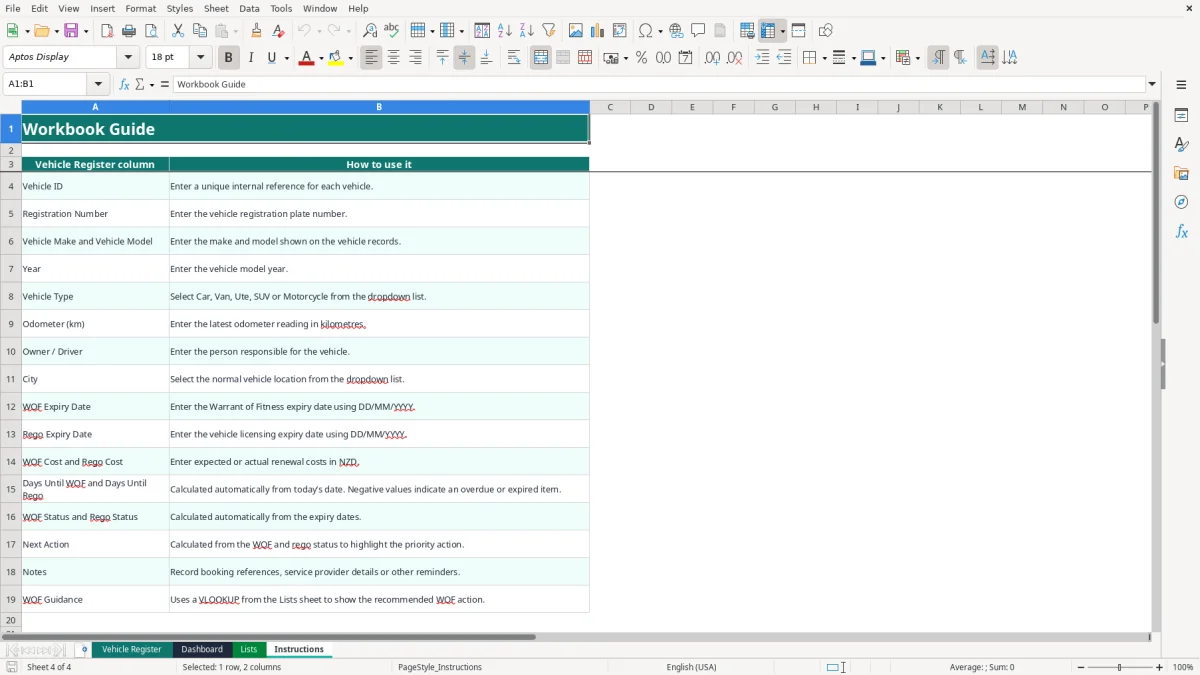Viewport: 1200px width, 675px height.
Task: Toggle Wrap Text
Action: coord(514,58)
